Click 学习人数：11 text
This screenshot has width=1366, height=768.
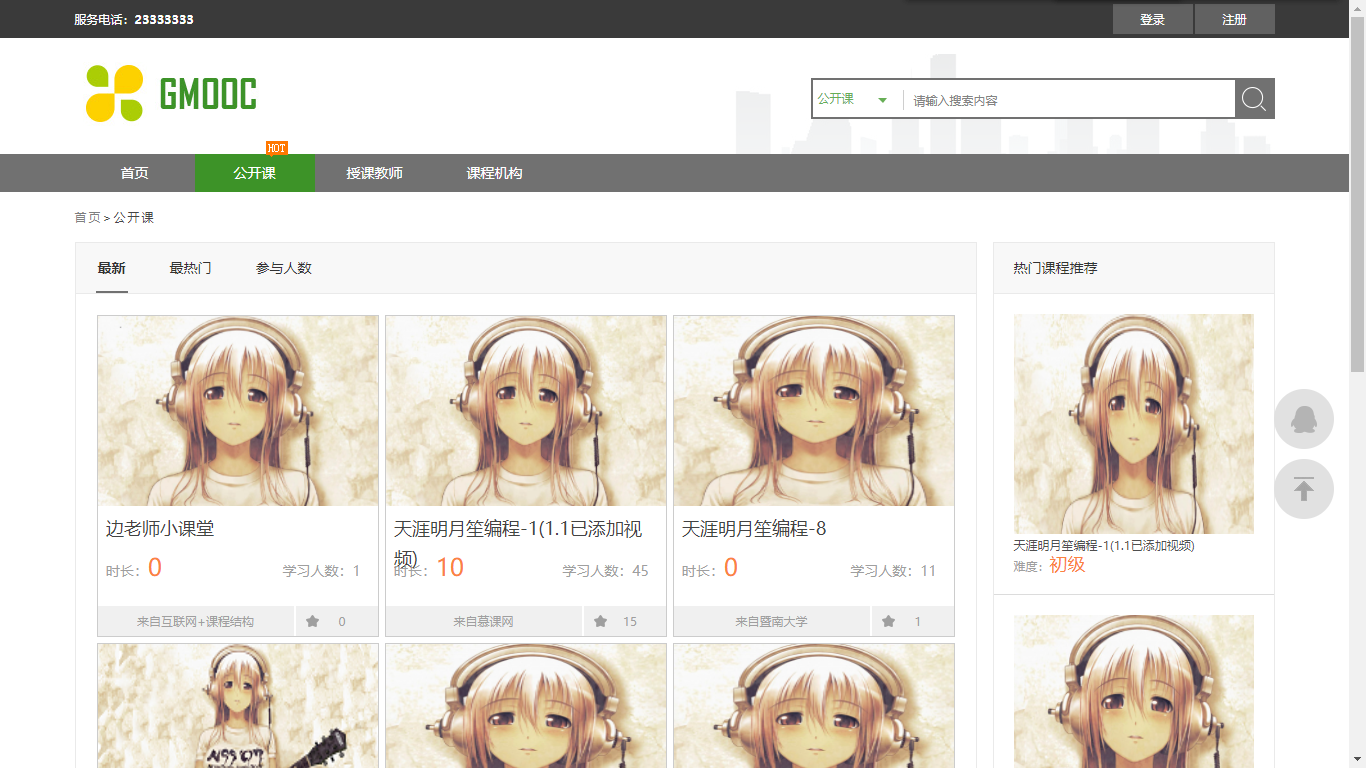point(893,571)
